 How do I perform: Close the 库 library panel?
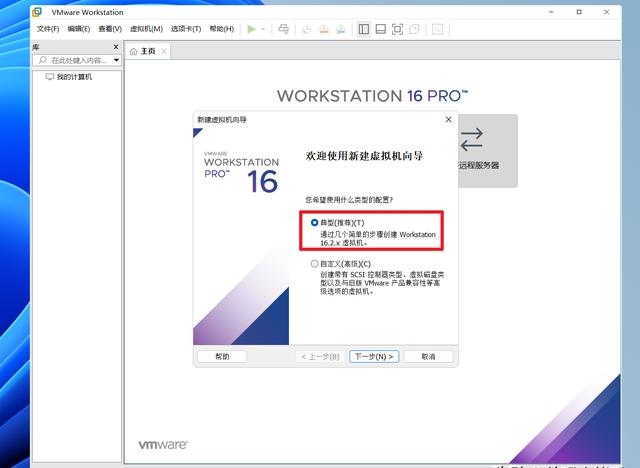point(116,47)
